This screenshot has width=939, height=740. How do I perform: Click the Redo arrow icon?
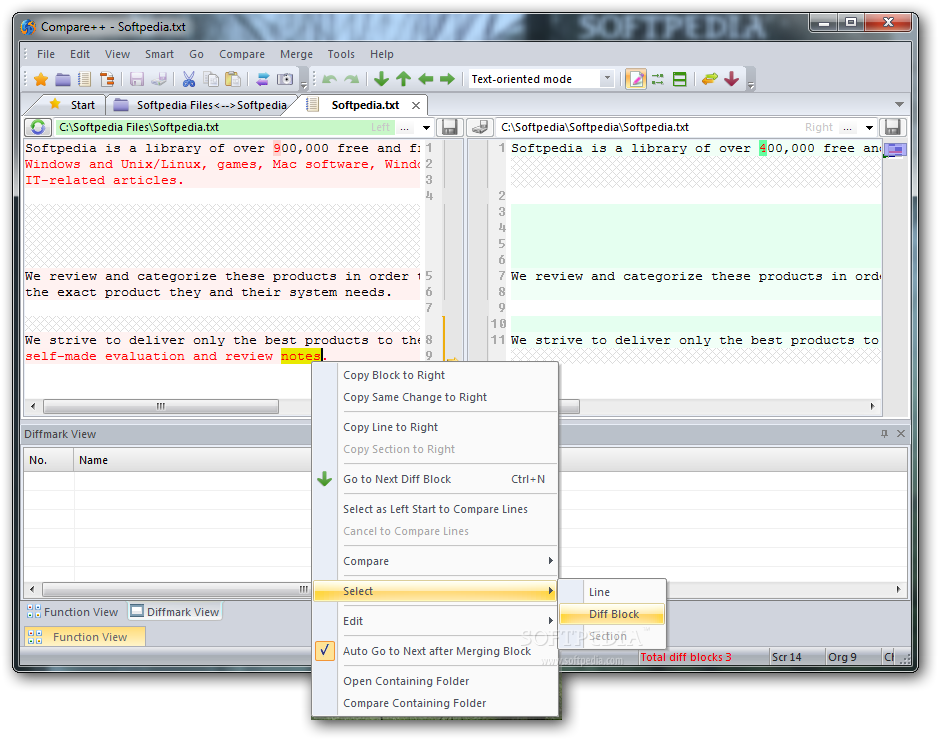pos(352,79)
